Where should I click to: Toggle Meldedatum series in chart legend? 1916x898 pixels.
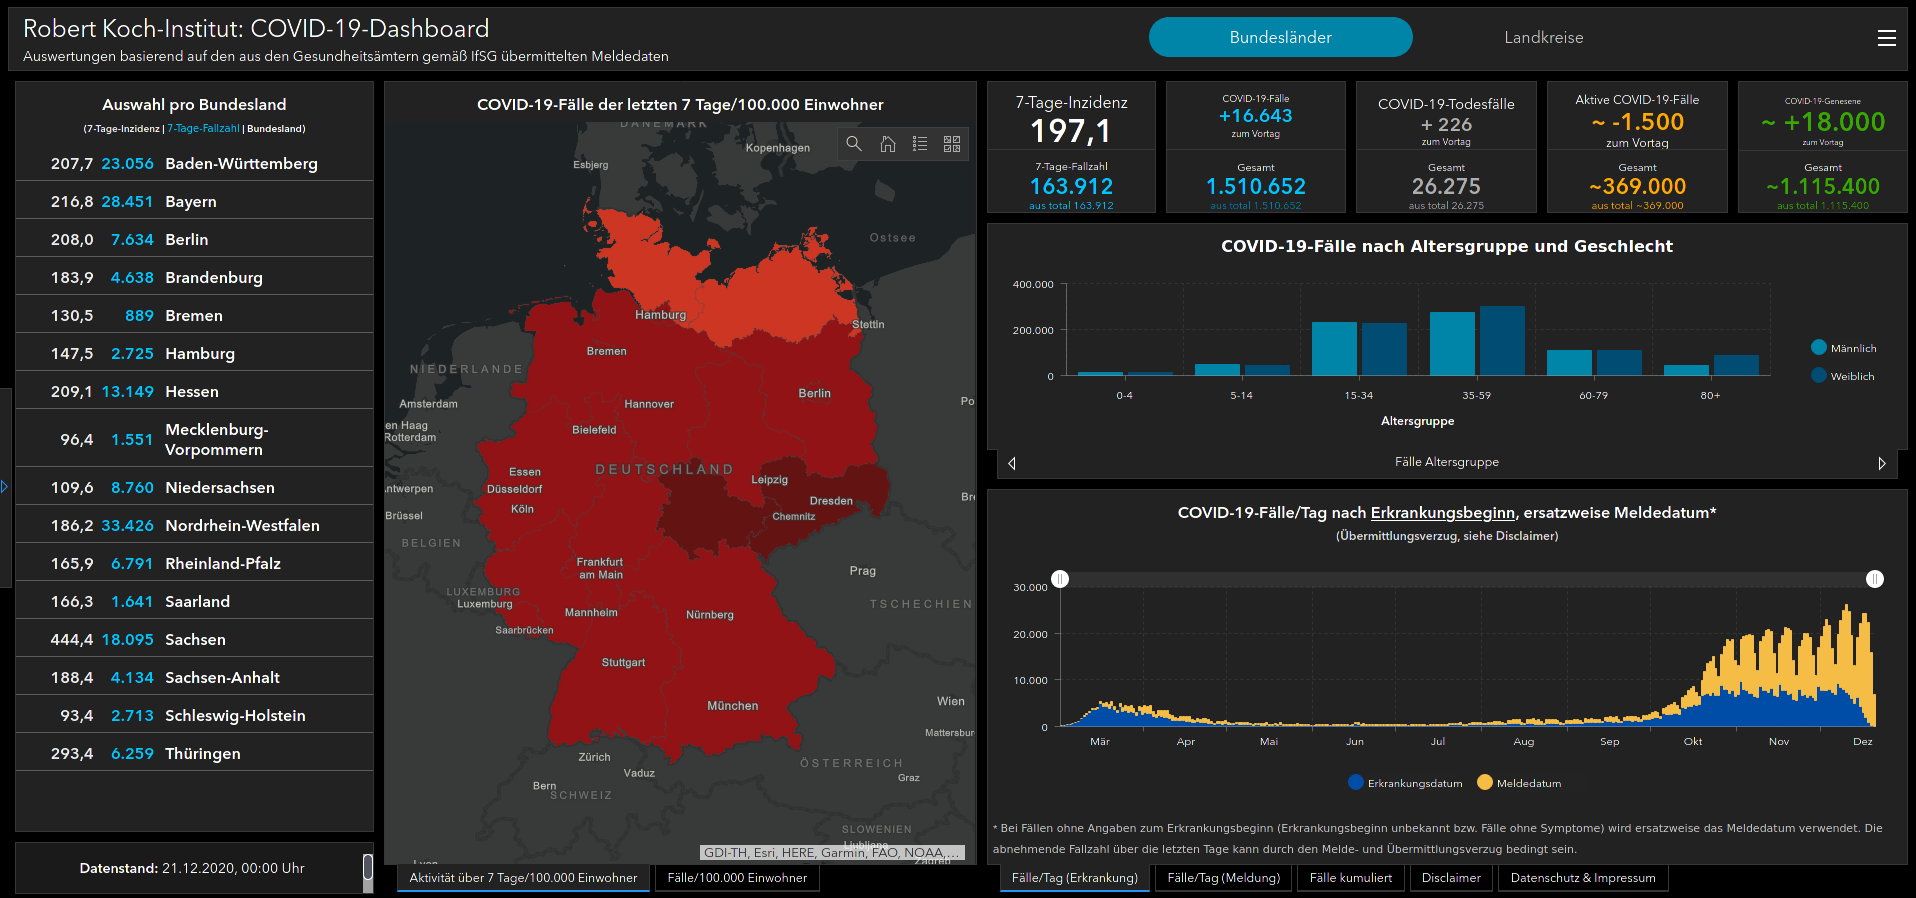click(1485, 783)
